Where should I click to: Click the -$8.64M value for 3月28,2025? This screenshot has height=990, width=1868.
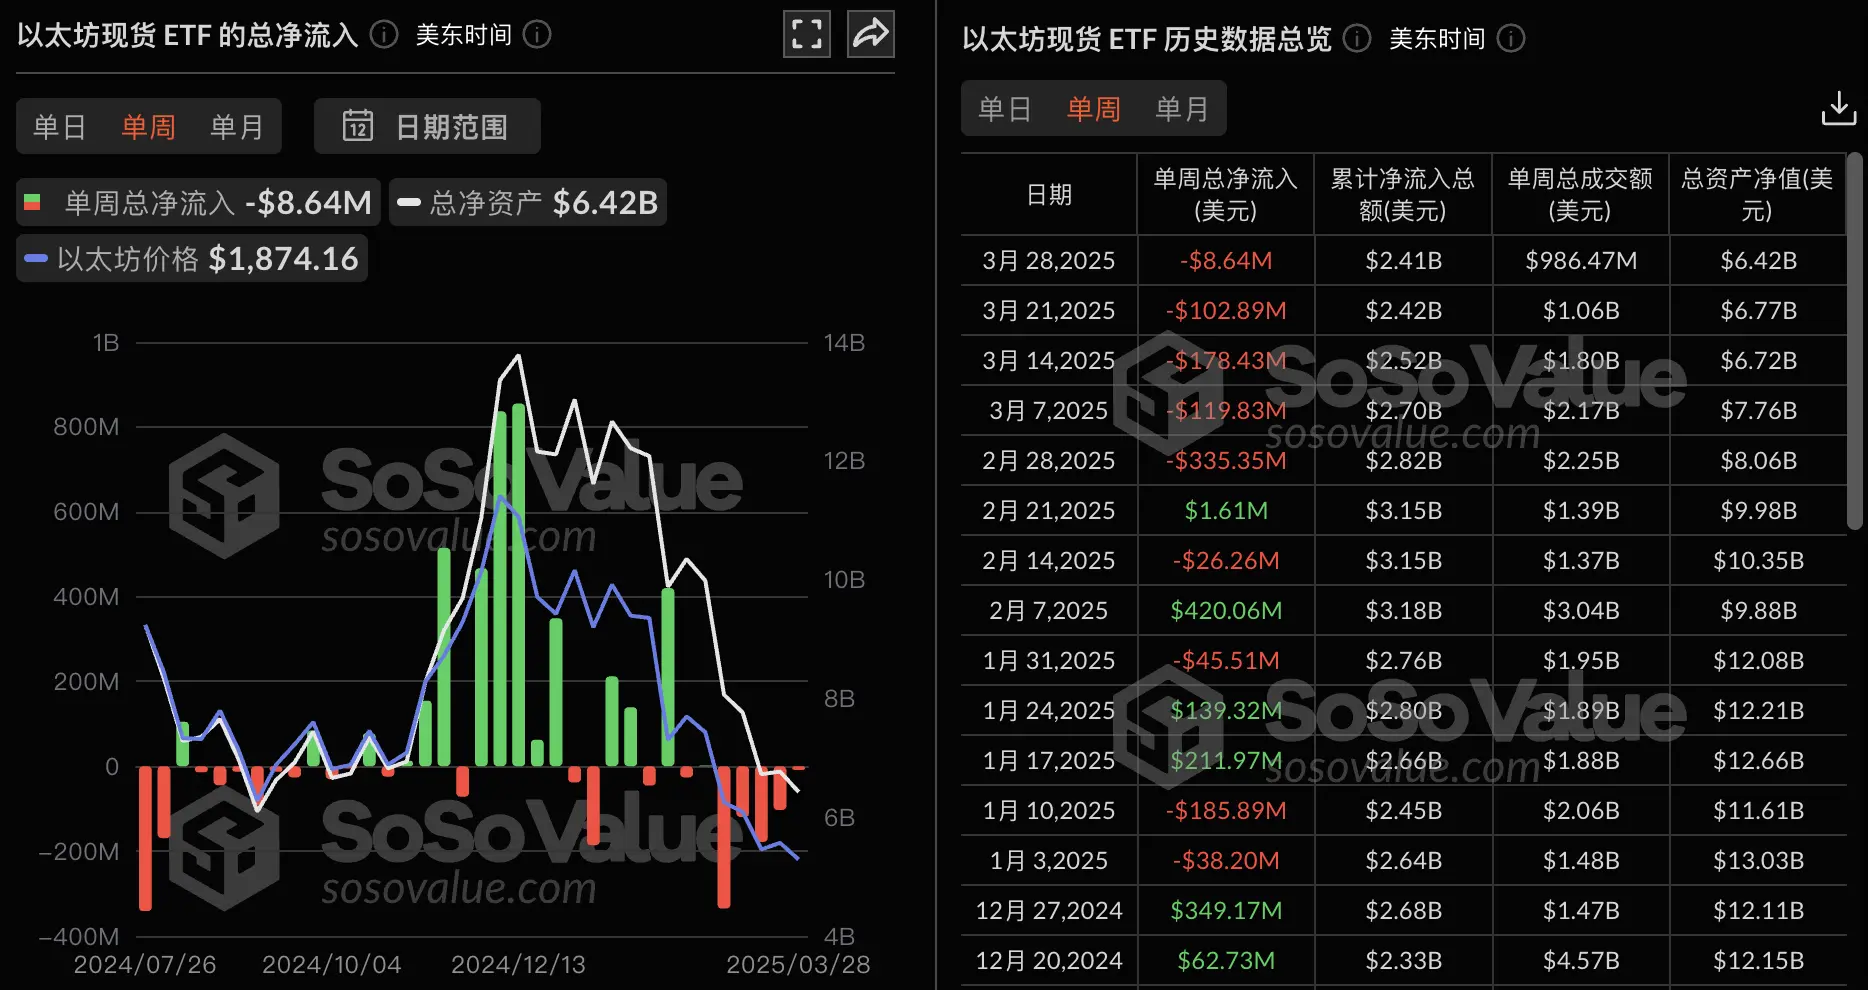pos(1225,260)
